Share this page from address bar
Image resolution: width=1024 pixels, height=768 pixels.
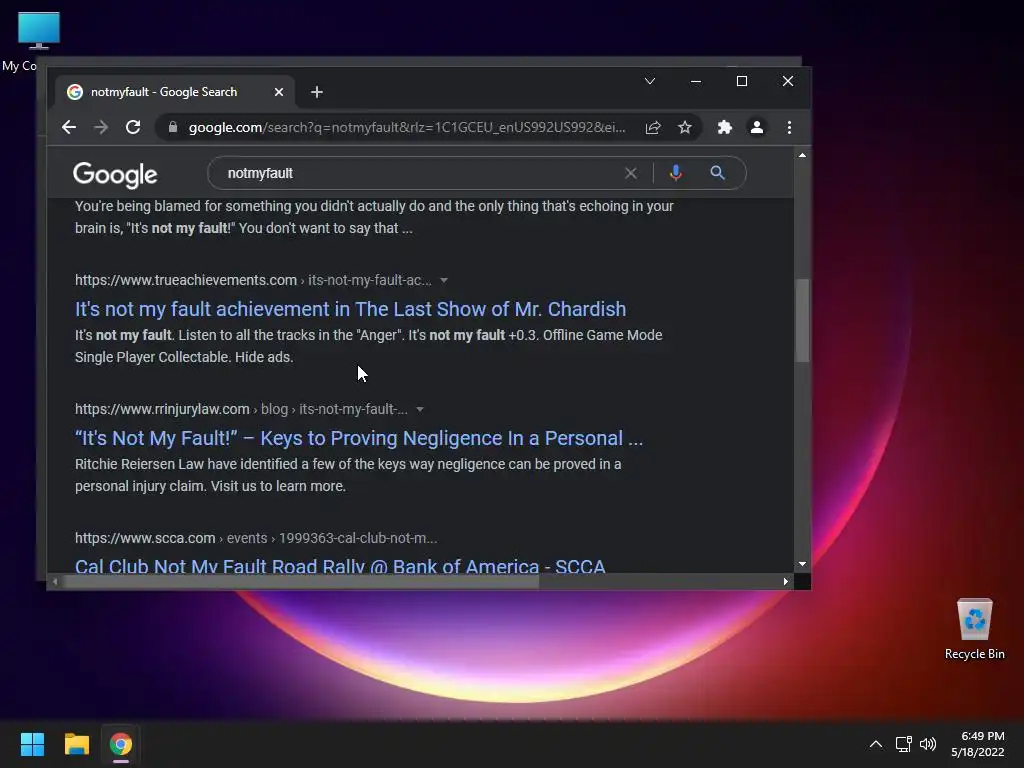(653, 127)
